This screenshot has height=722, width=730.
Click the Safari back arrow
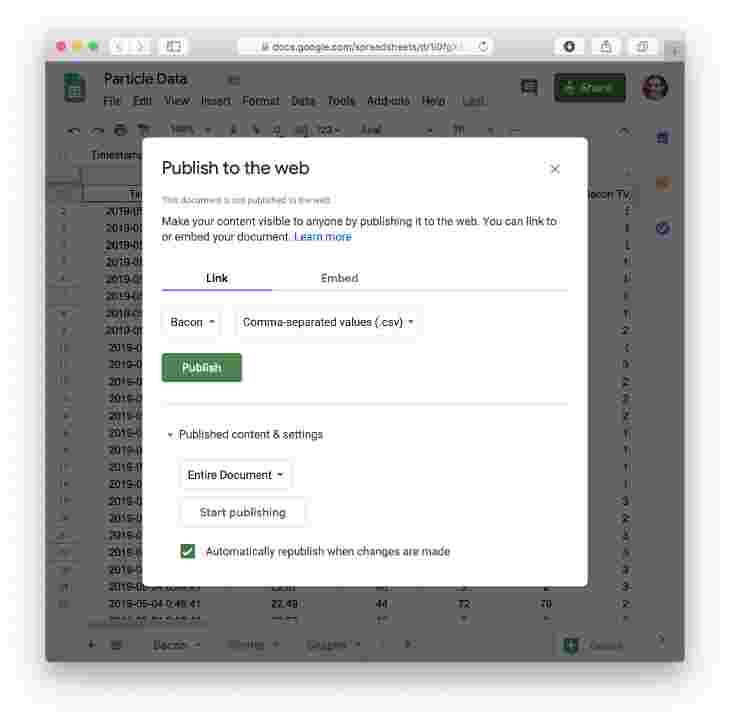pyautogui.click(x=118, y=46)
